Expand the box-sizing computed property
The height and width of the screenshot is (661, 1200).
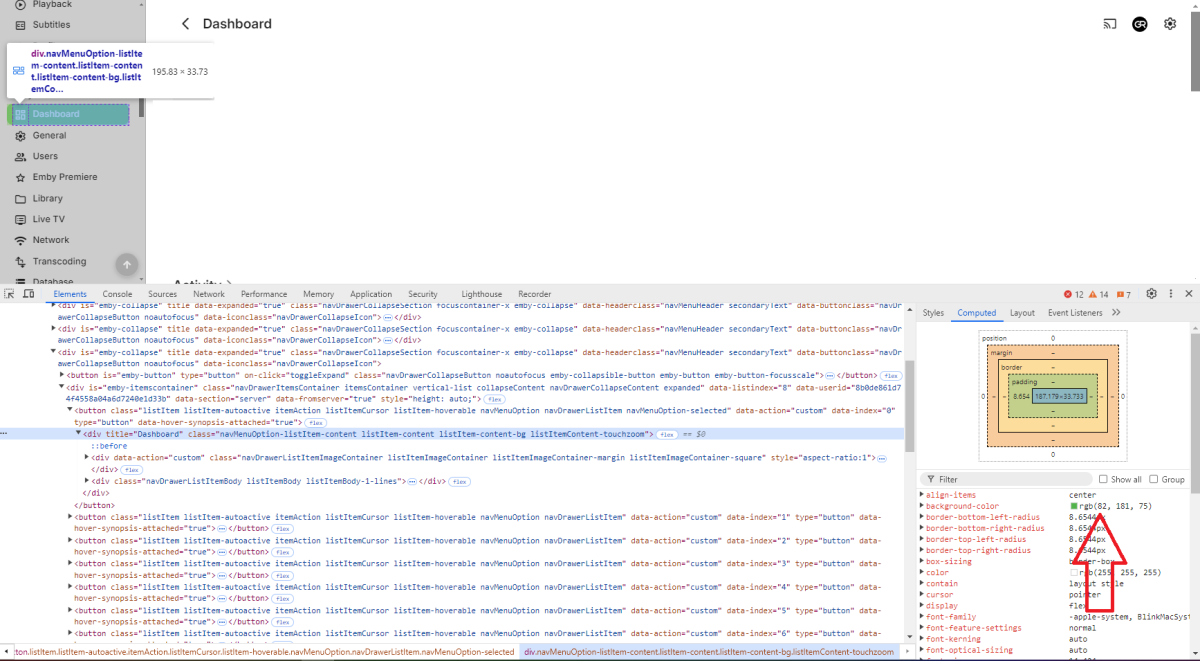pyautogui.click(x=922, y=561)
